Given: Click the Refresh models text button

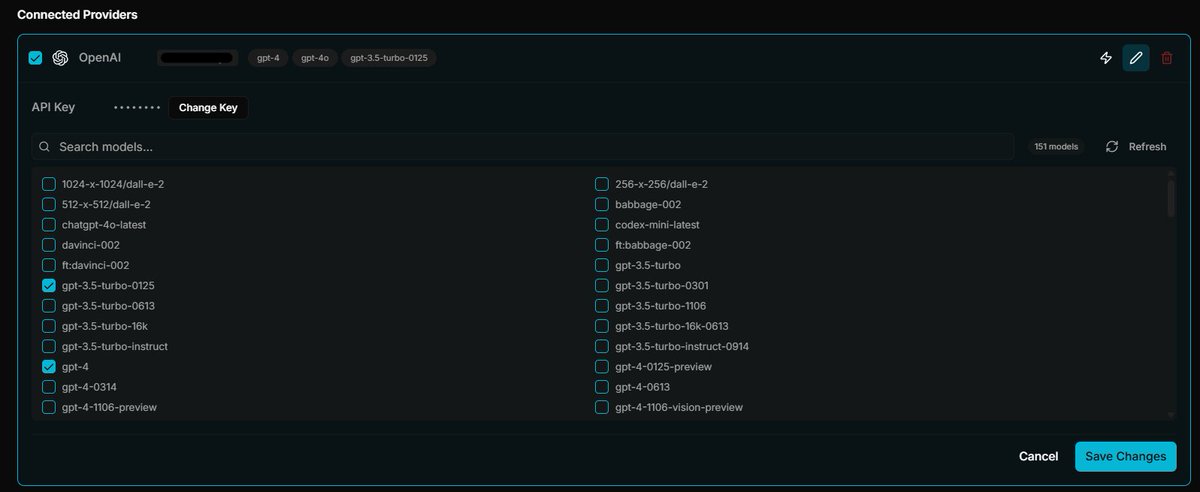Looking at the screenshot, I should click(1147, 147).
